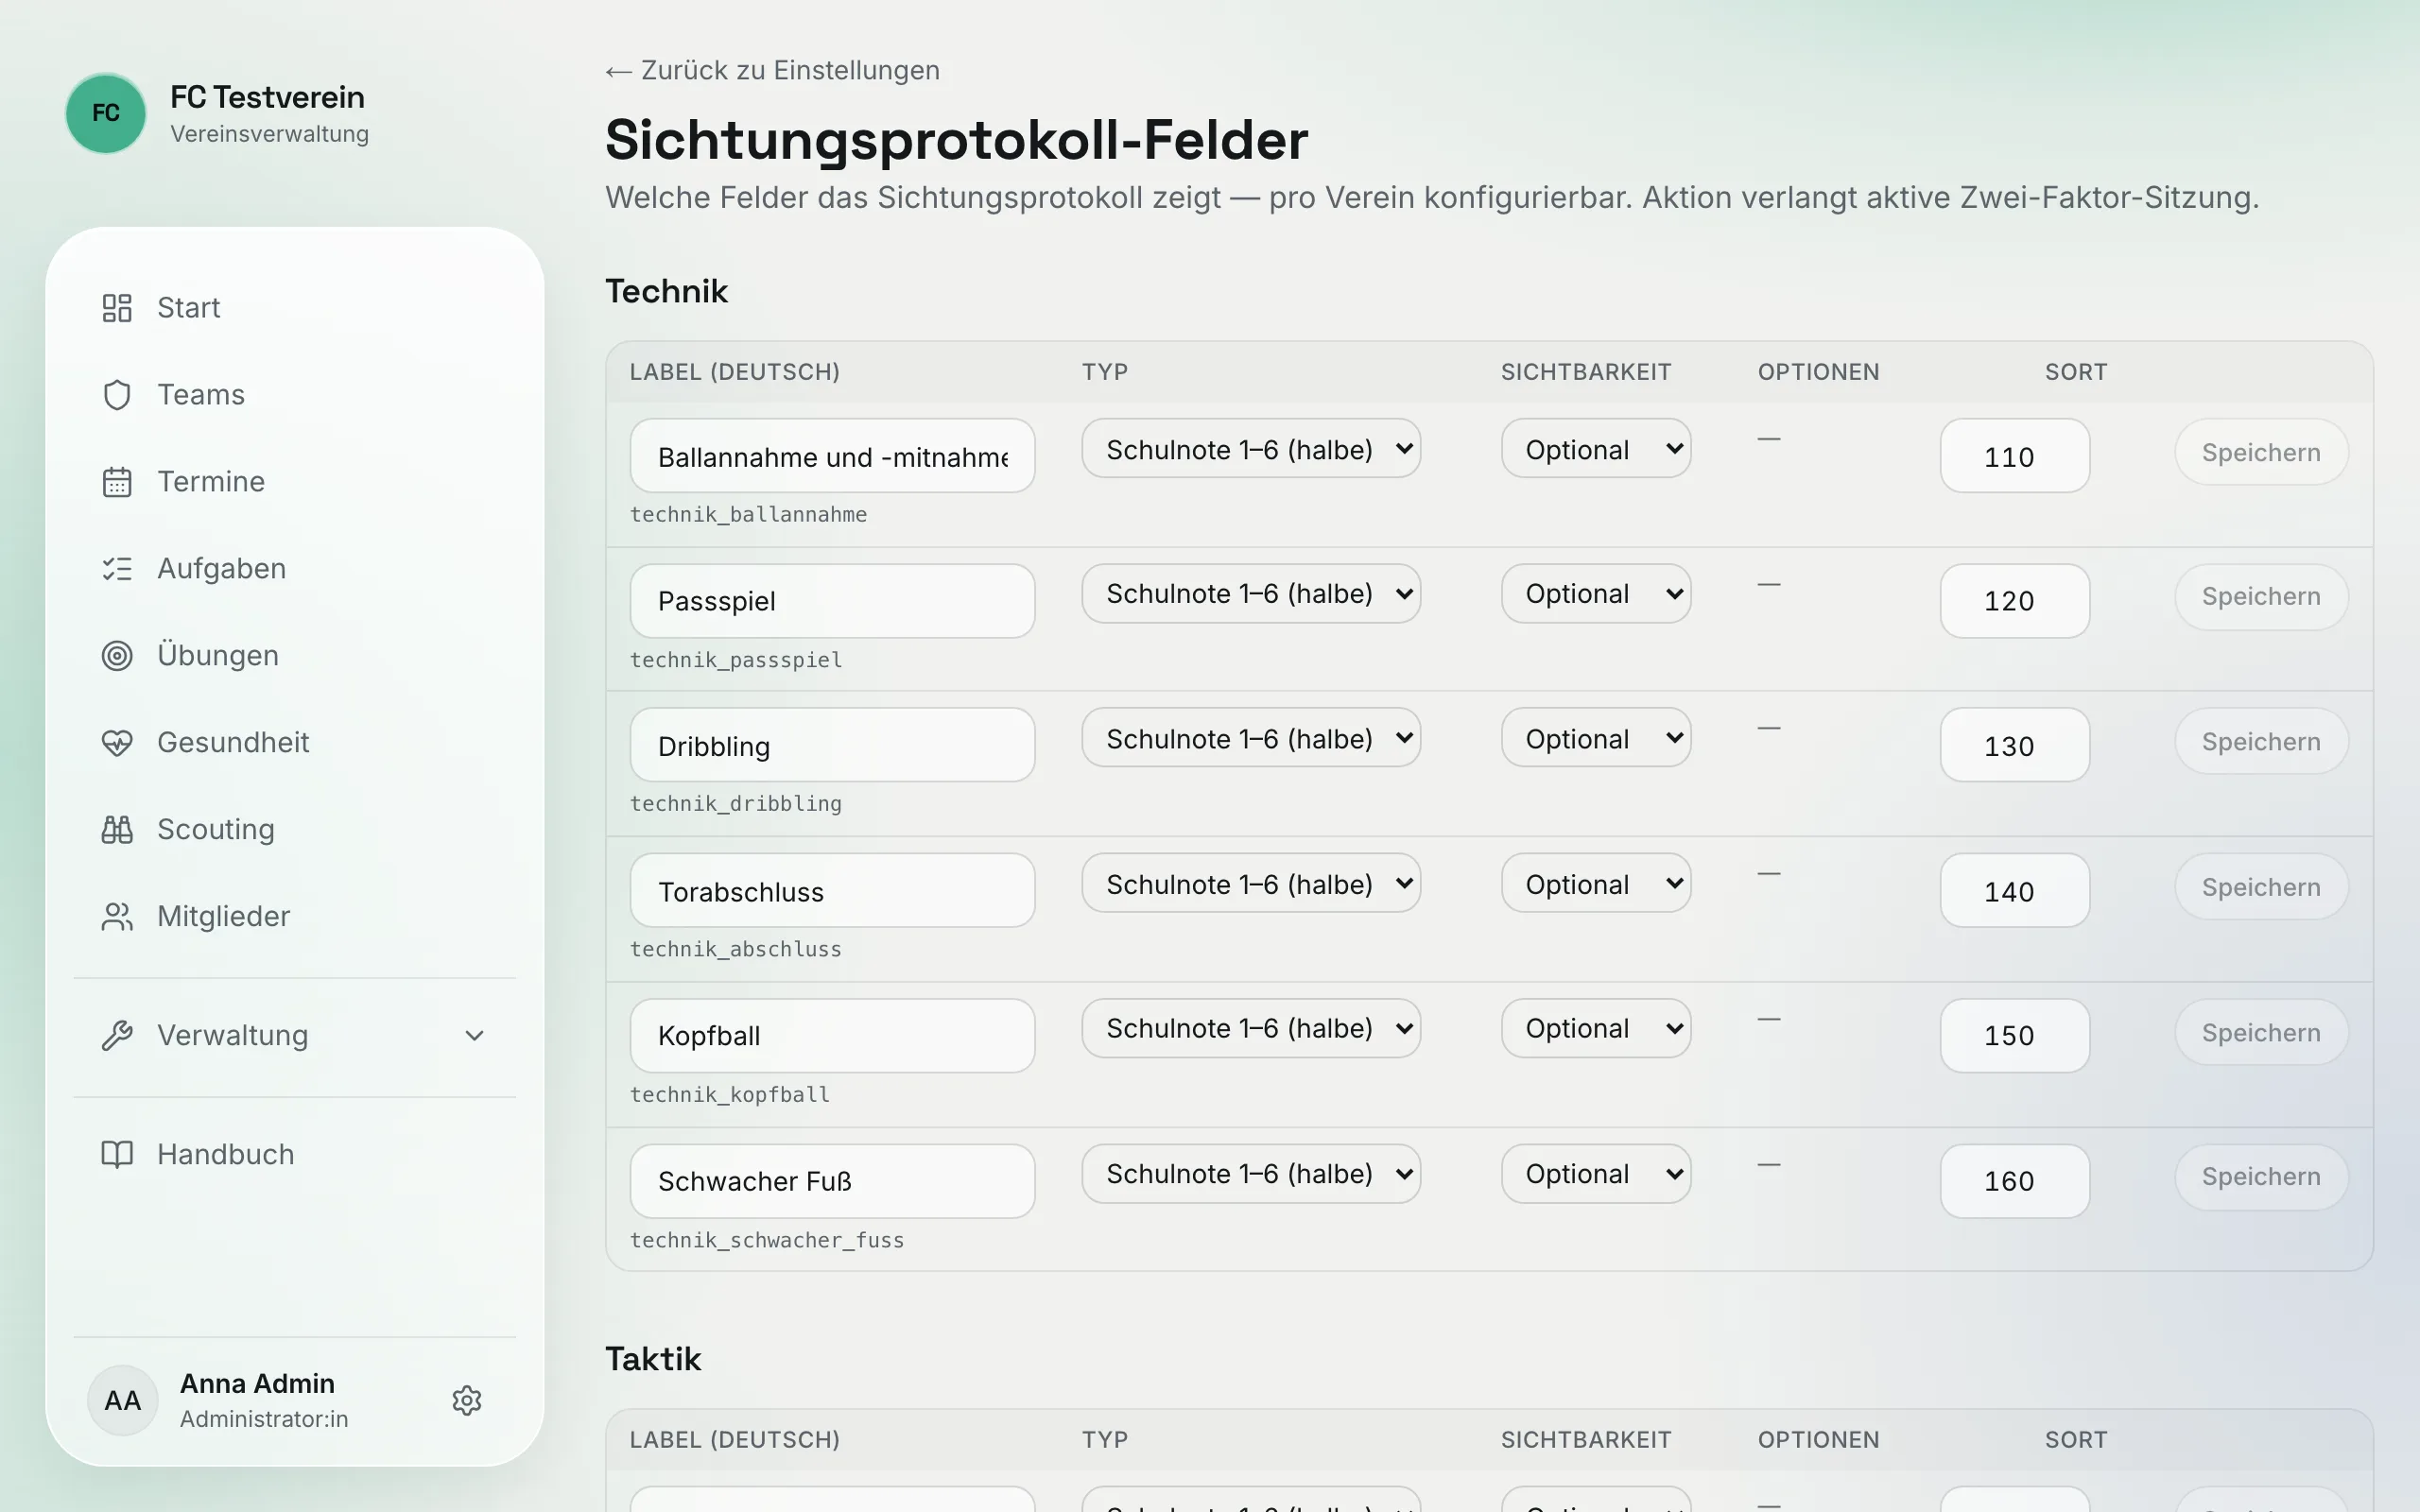The width and height of the screenshot is (2420, 1512).
Task: Click the sort field with value 120
Action: pyautogui.click(x=2014, y=601)
